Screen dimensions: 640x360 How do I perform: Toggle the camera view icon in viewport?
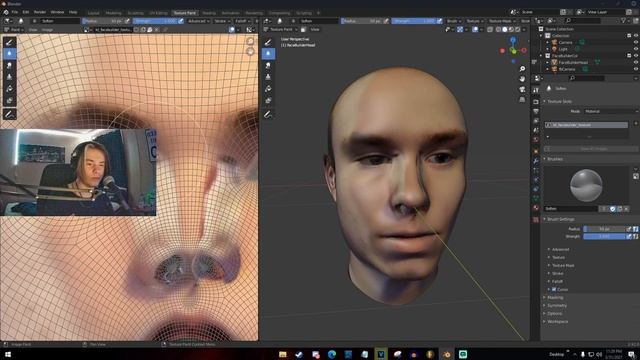tap(522, 89)
